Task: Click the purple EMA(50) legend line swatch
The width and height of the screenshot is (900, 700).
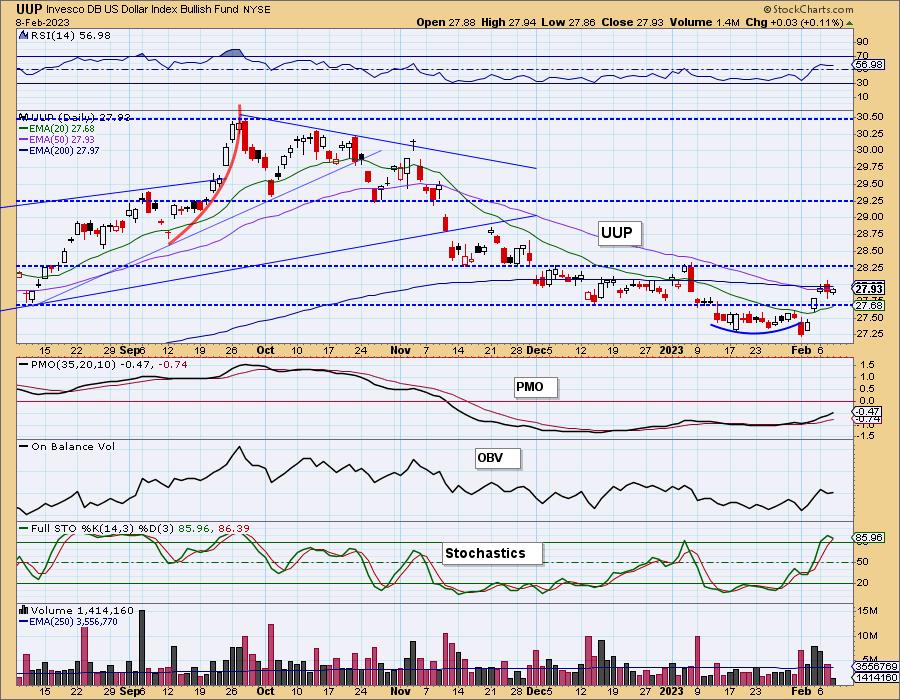Action: point(24,140)
